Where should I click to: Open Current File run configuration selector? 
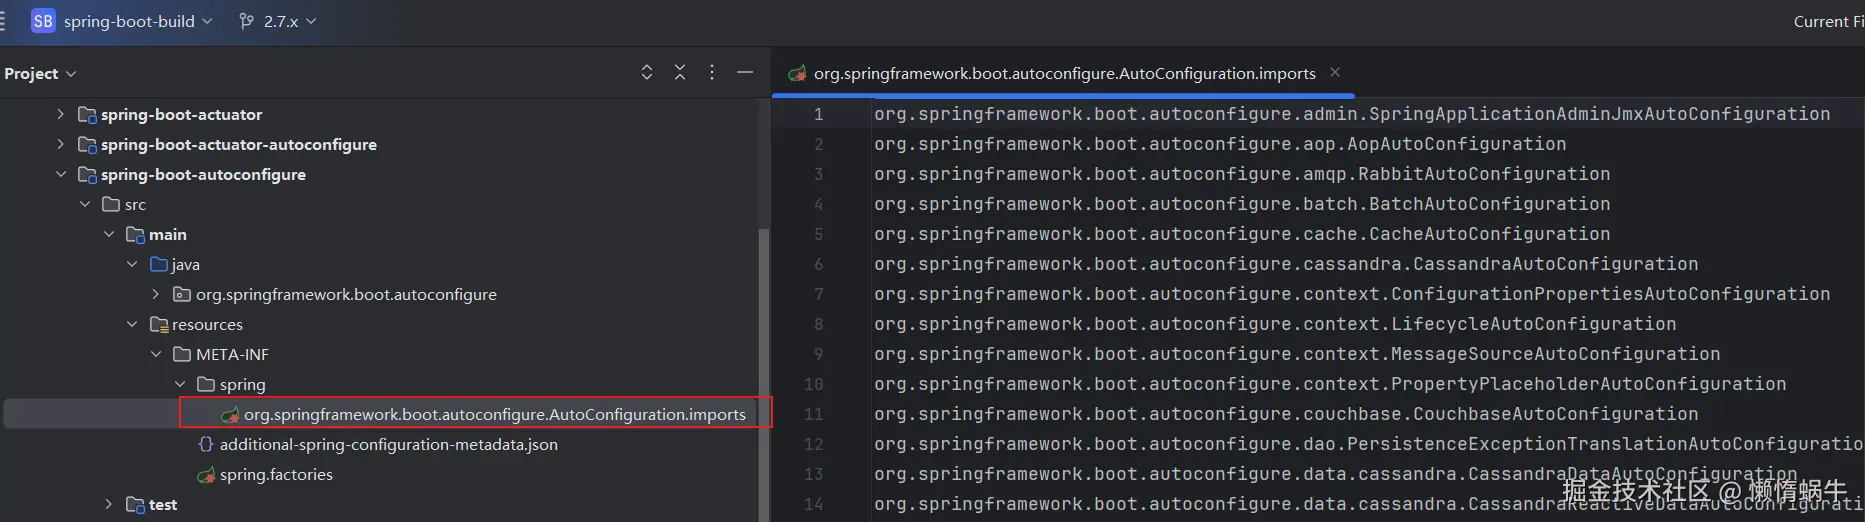(1829, 21)
